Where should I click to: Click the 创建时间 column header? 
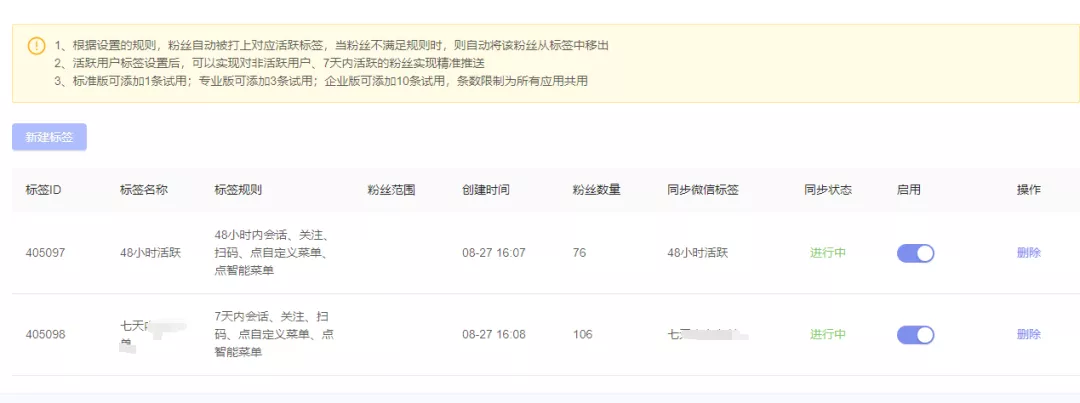486,190
